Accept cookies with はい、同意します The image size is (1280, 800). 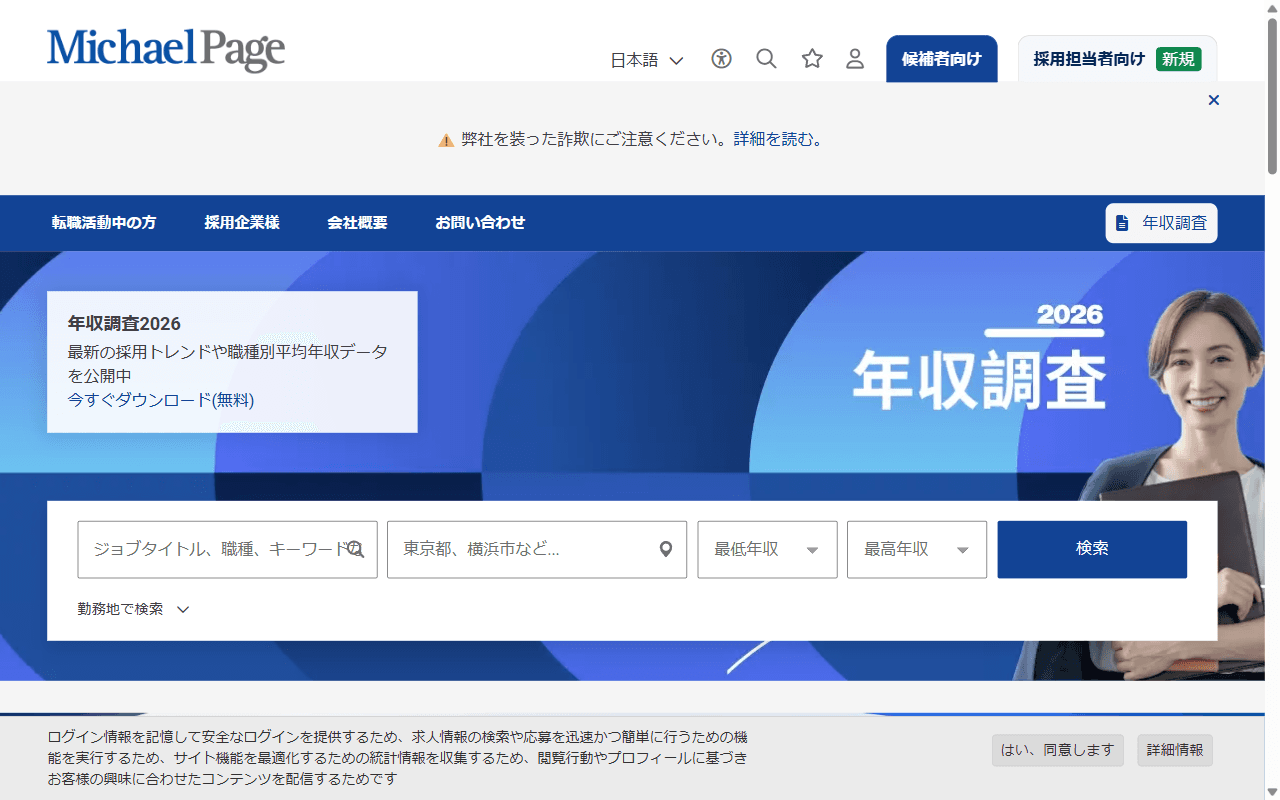coord(1058,750)
